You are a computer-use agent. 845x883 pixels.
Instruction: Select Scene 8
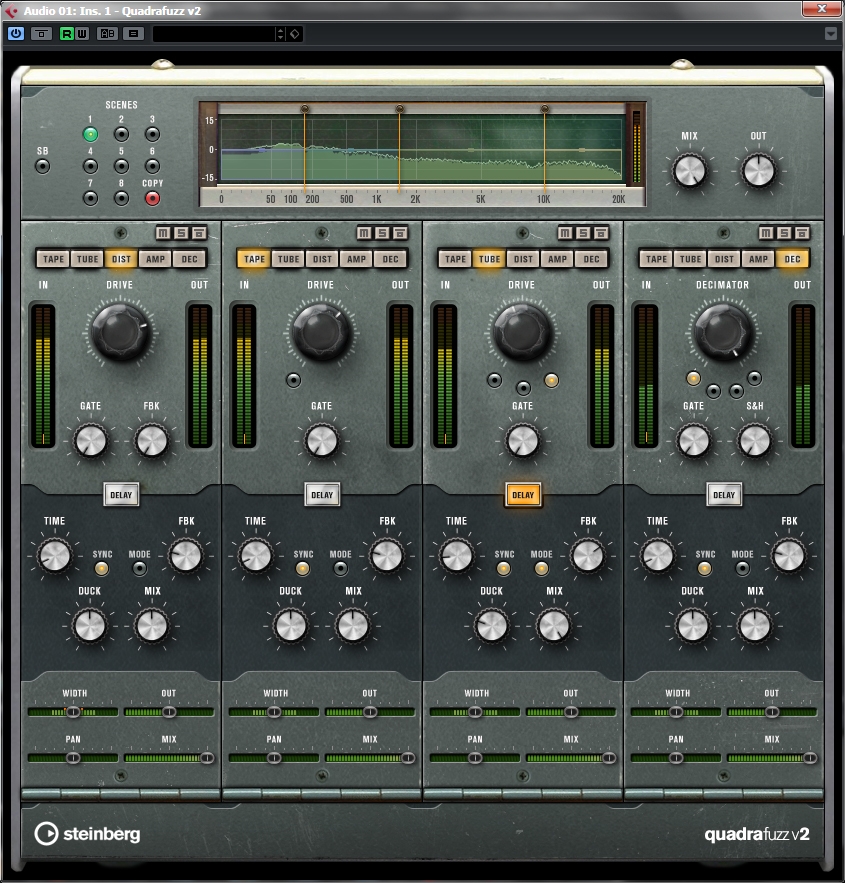tap(121, 198)
